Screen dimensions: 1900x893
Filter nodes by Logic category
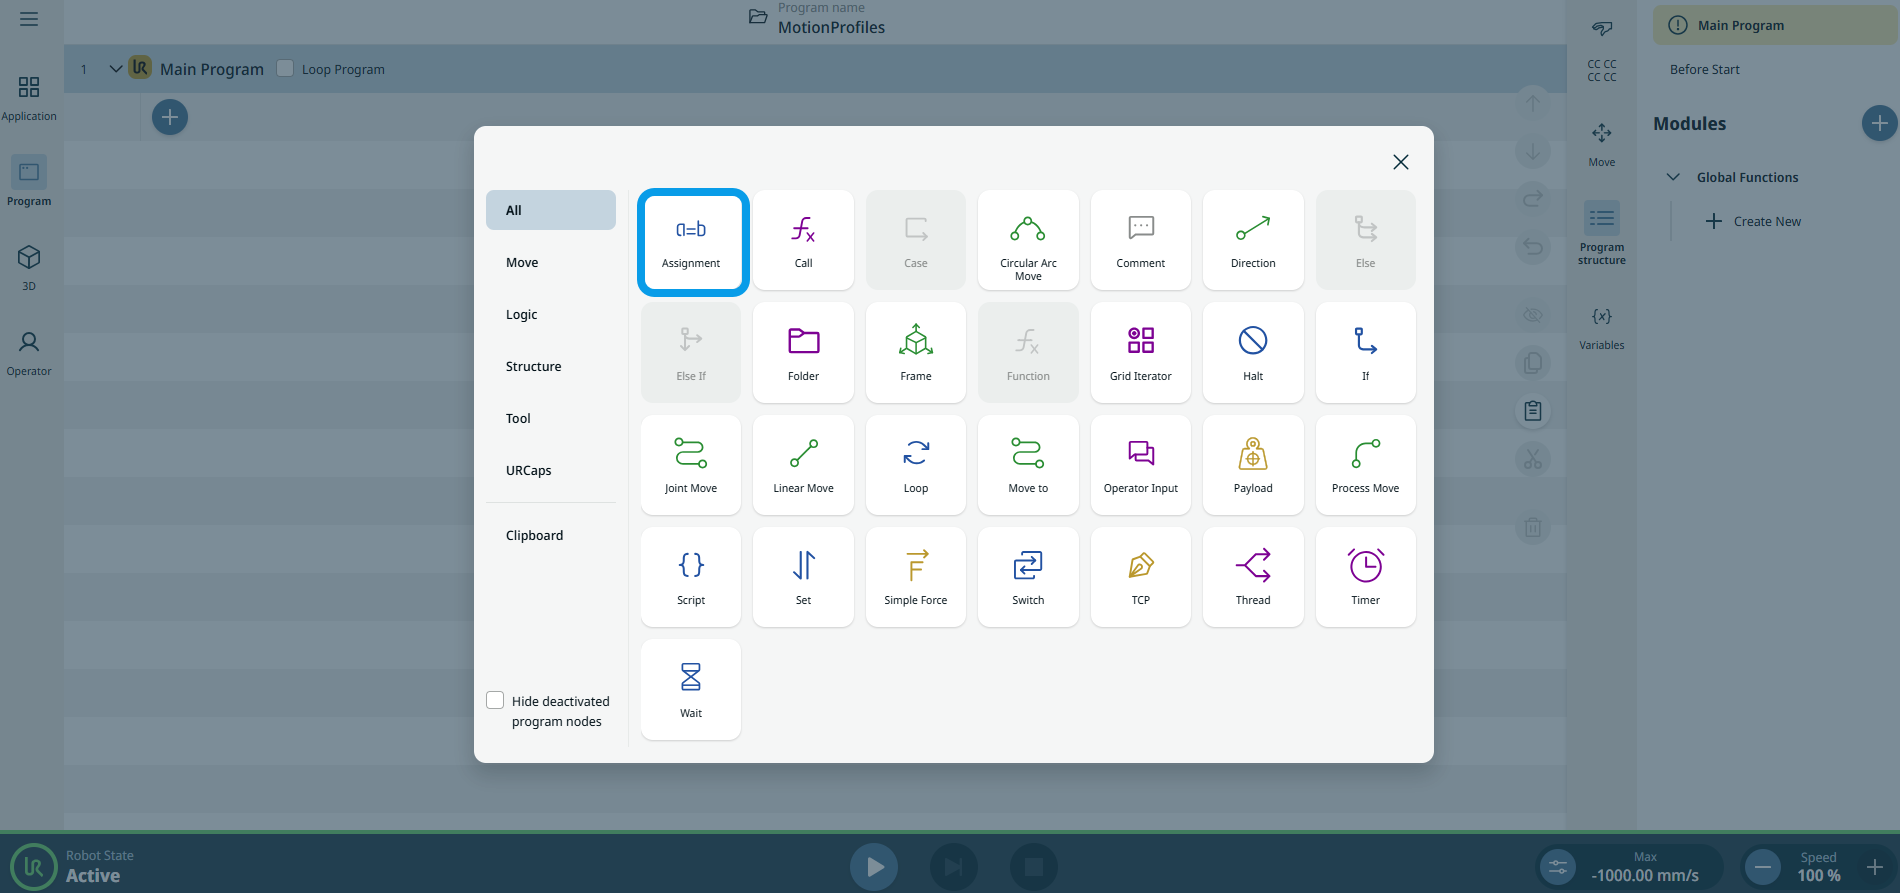pos(522,314)
